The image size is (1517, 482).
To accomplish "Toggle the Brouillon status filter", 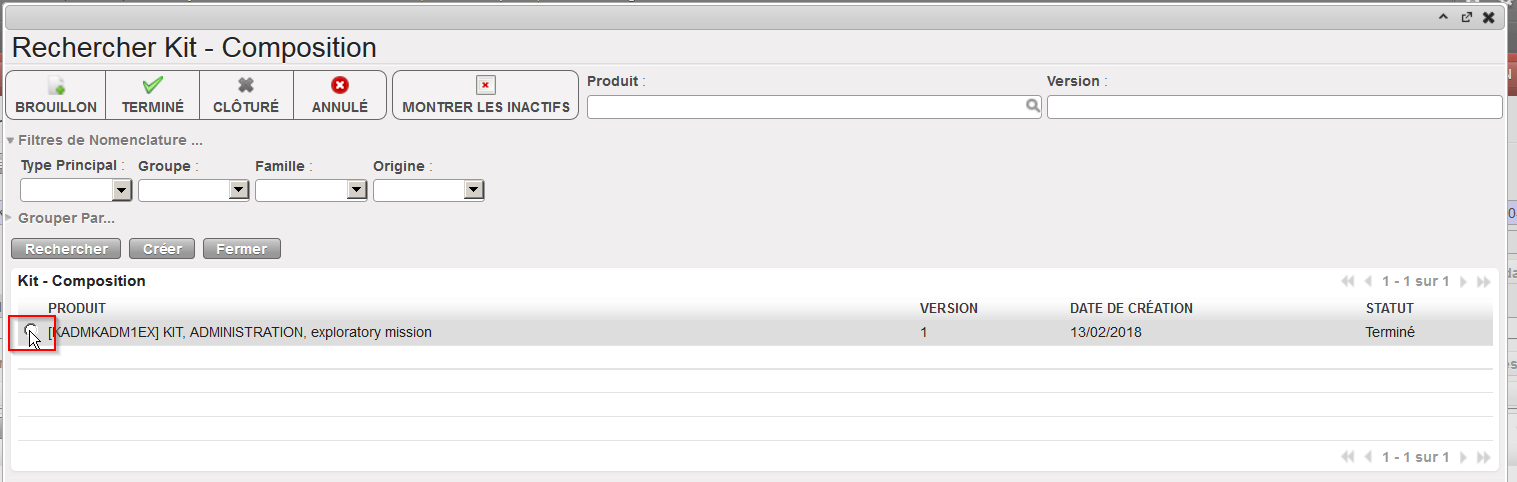I will 56,95.
